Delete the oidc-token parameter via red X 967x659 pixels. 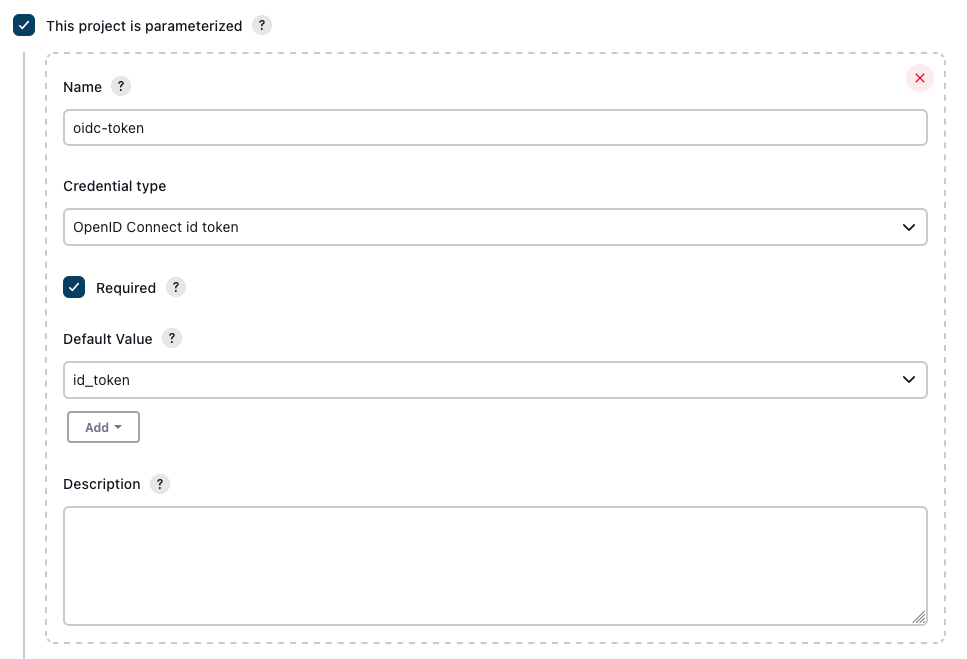click(x=919, y=77)
